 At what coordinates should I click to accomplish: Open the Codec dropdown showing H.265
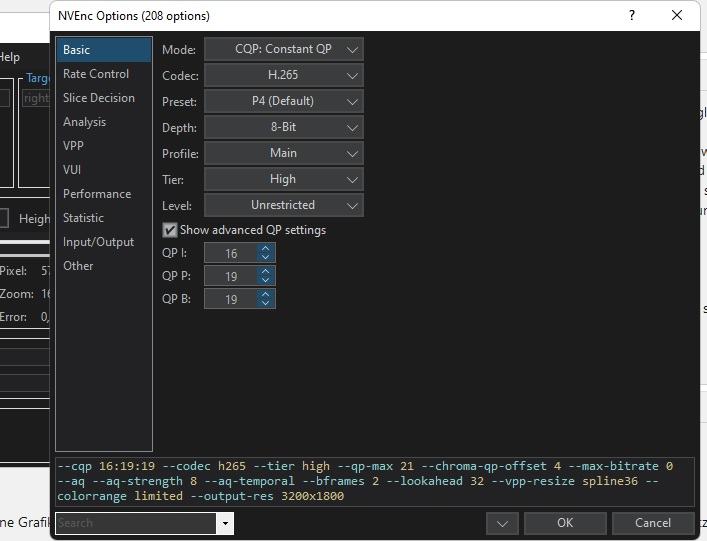point(284,75)
